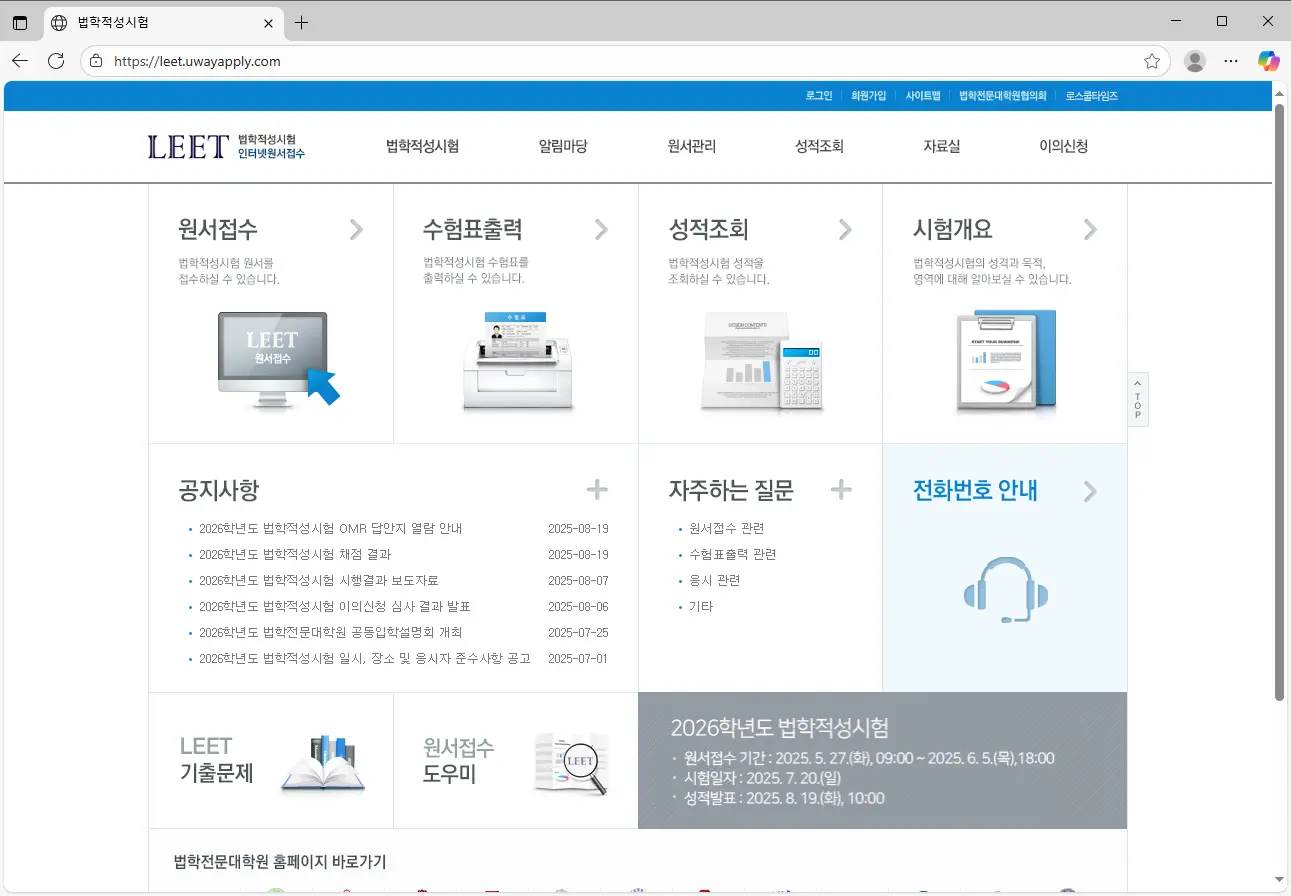
Task: Open the 로스쿨타임즈 link
Action: coord(1091,96)
